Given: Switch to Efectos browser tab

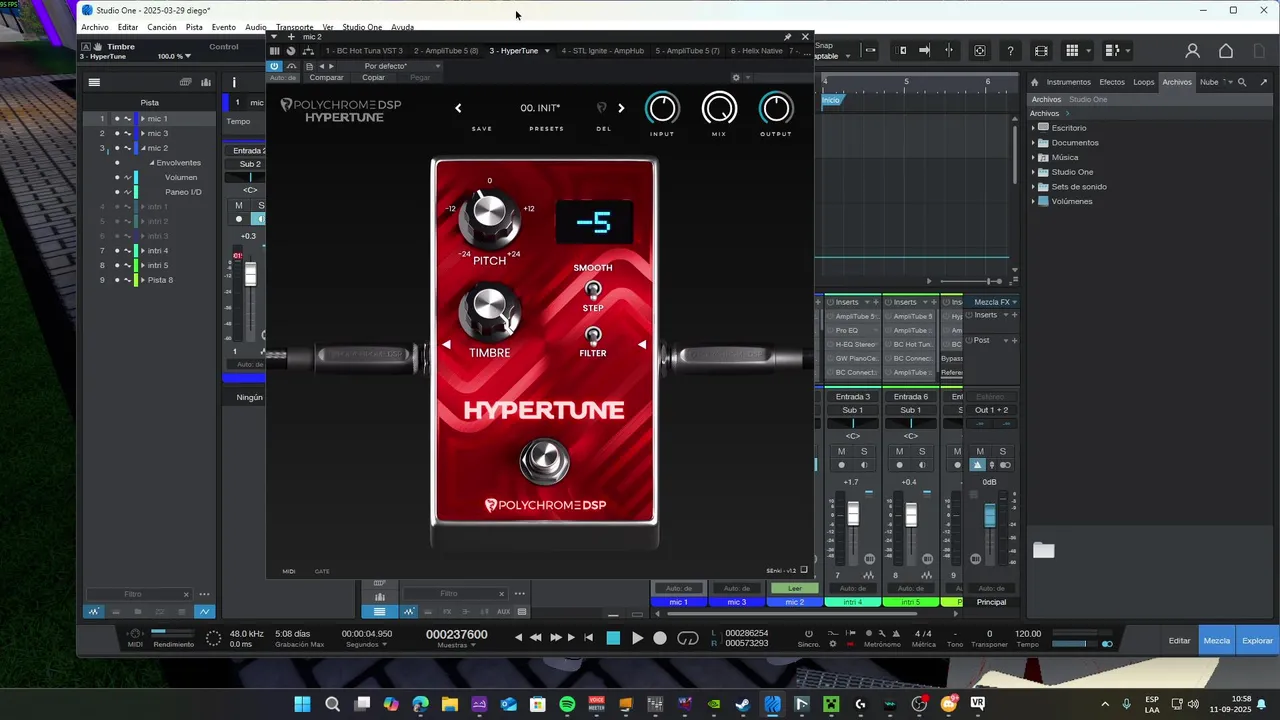Looking at the screenshot, I should click(1112, 82).
